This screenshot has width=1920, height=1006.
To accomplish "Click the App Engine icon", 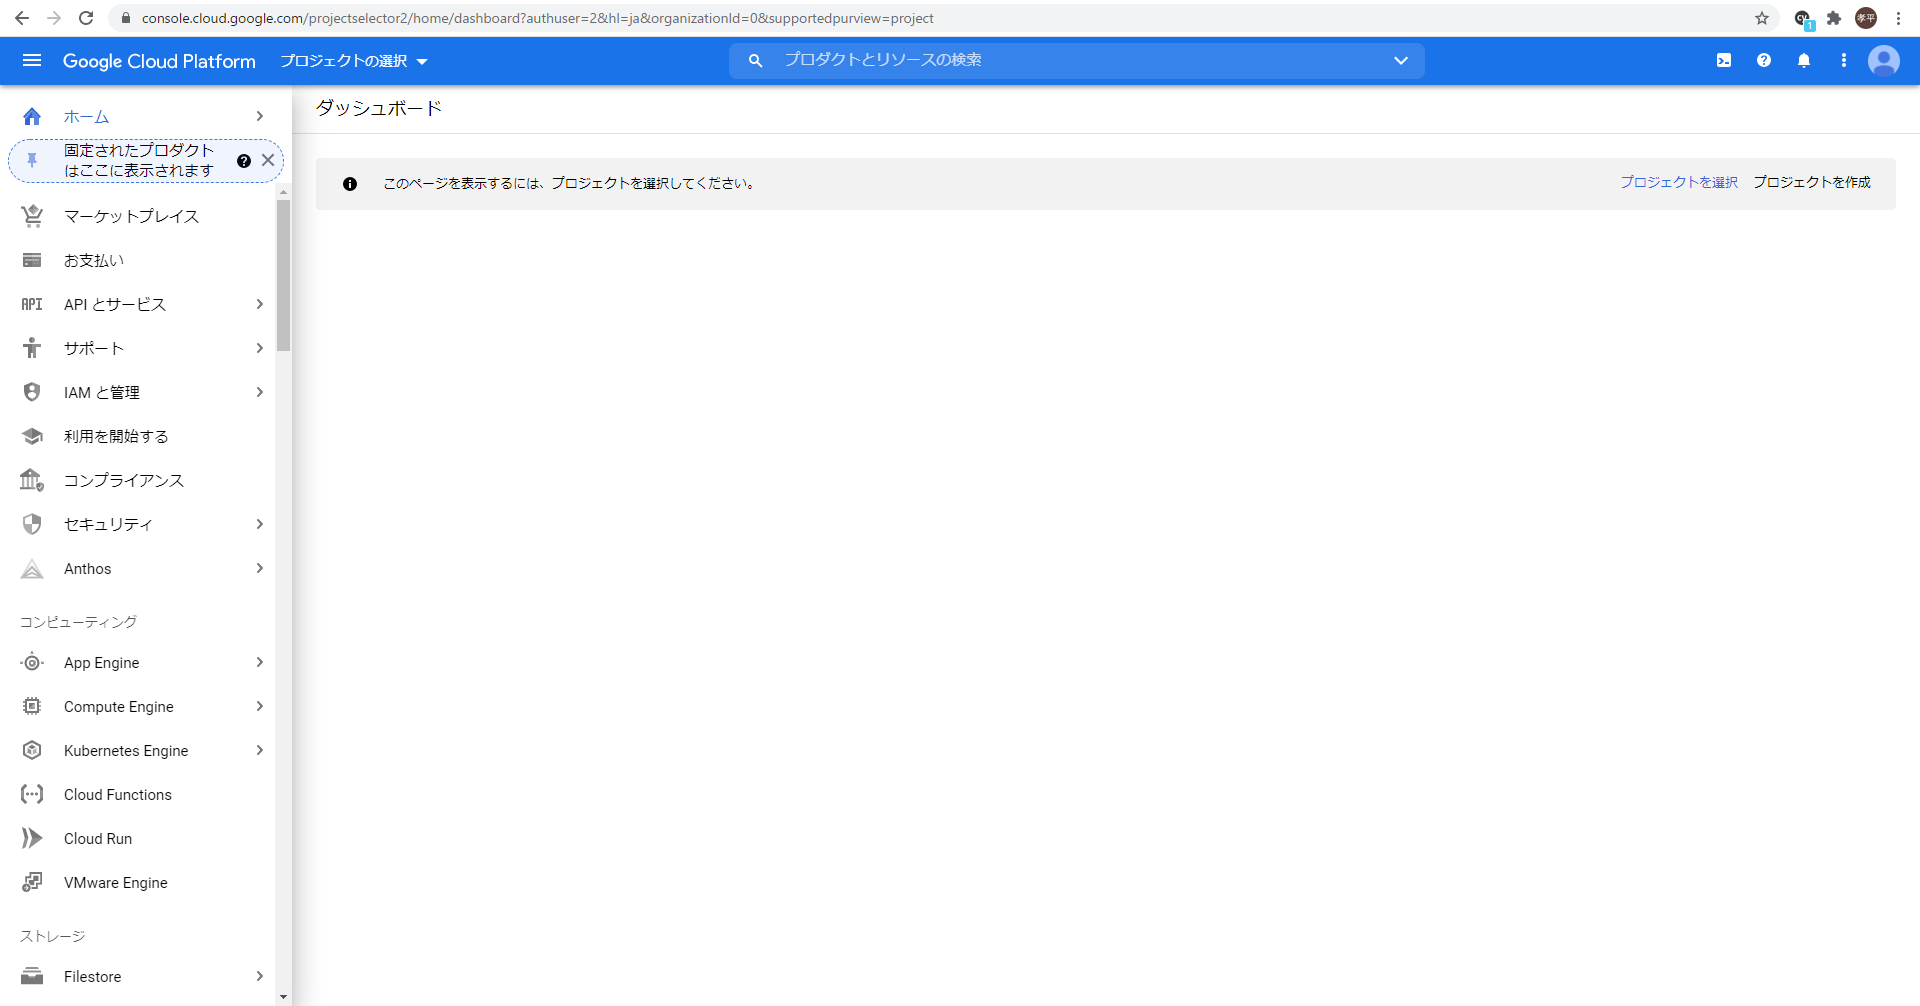I will pyautogui.click(x=32, y=662).
